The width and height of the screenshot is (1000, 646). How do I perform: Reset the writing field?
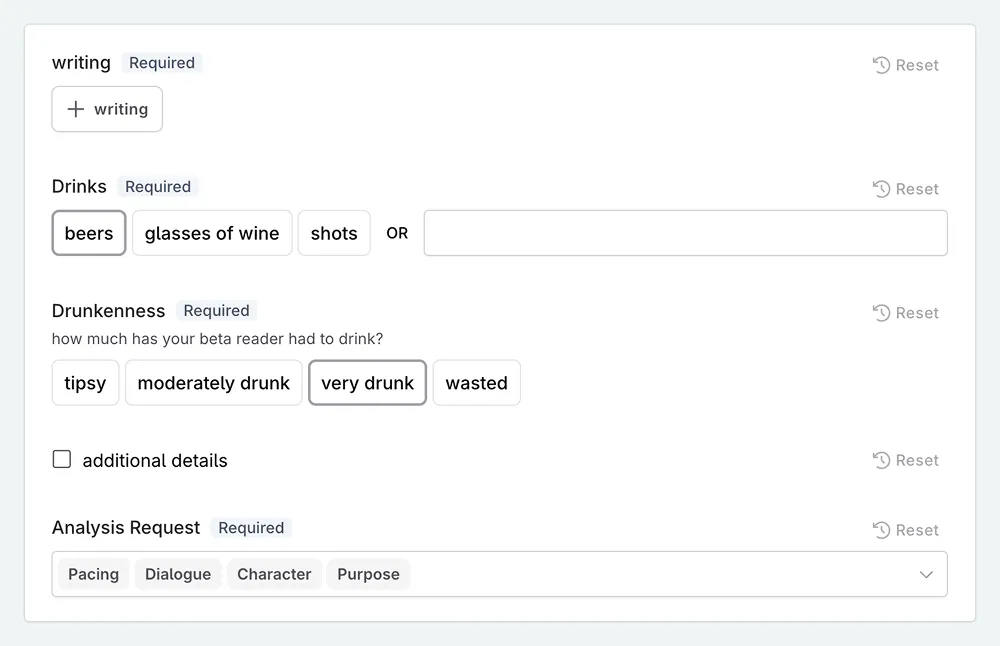(x=905, y=65)
